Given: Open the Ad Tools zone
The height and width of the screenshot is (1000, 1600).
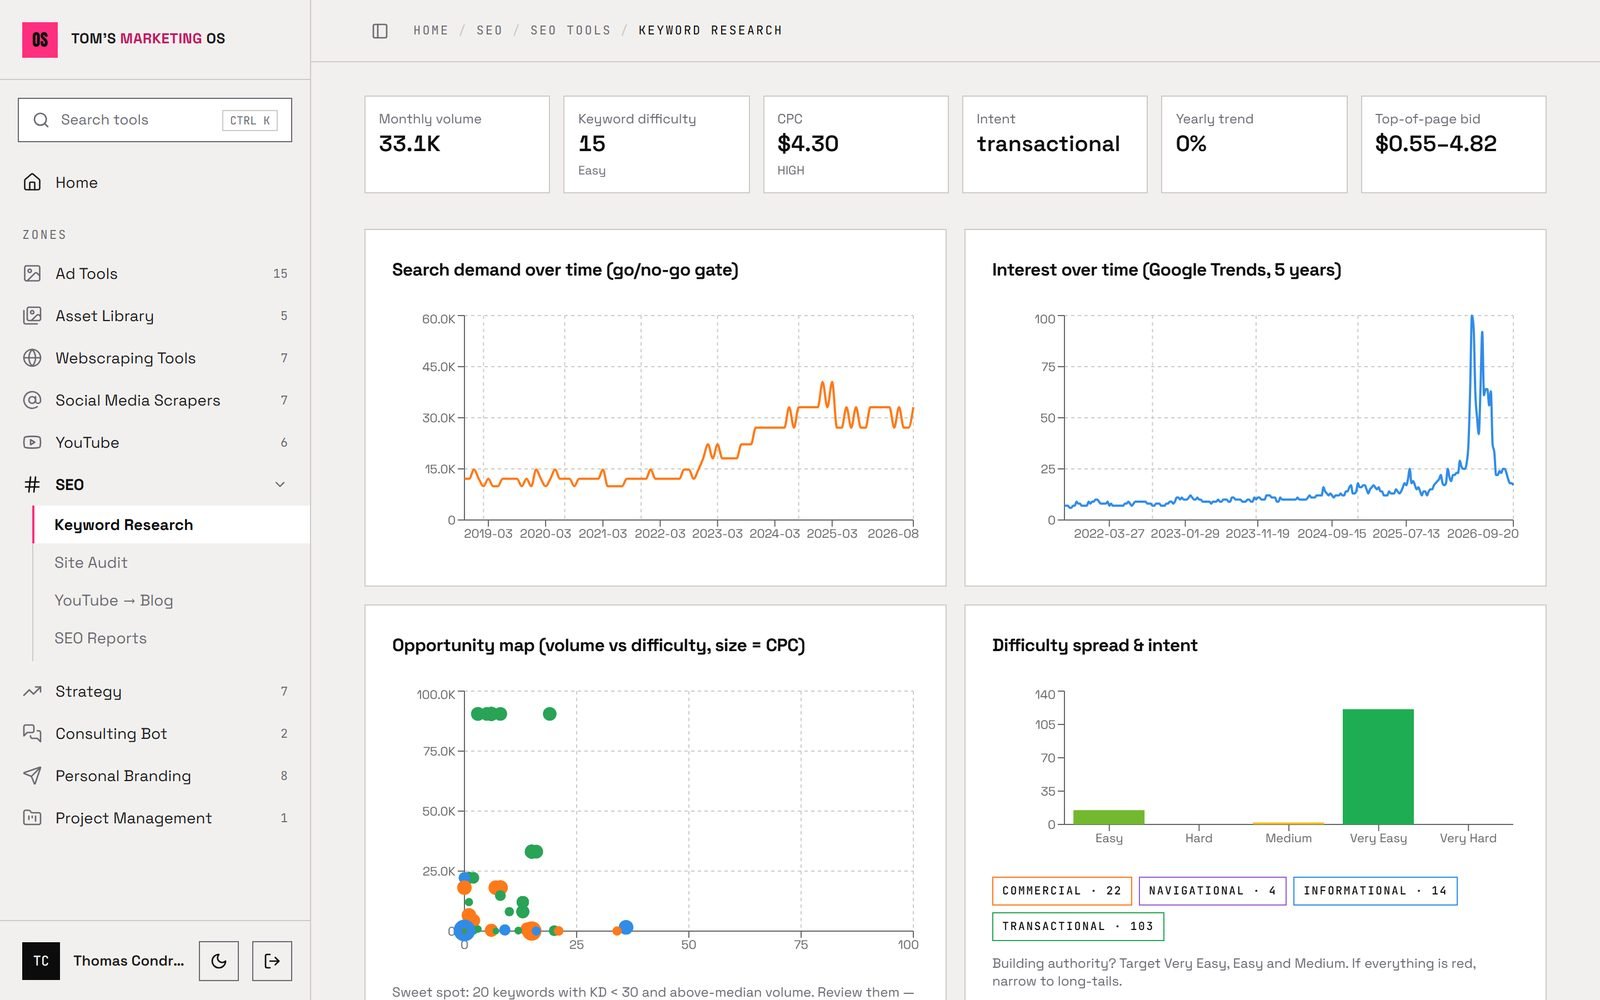Looking at the screenshot, I should (x=155, y=273).
